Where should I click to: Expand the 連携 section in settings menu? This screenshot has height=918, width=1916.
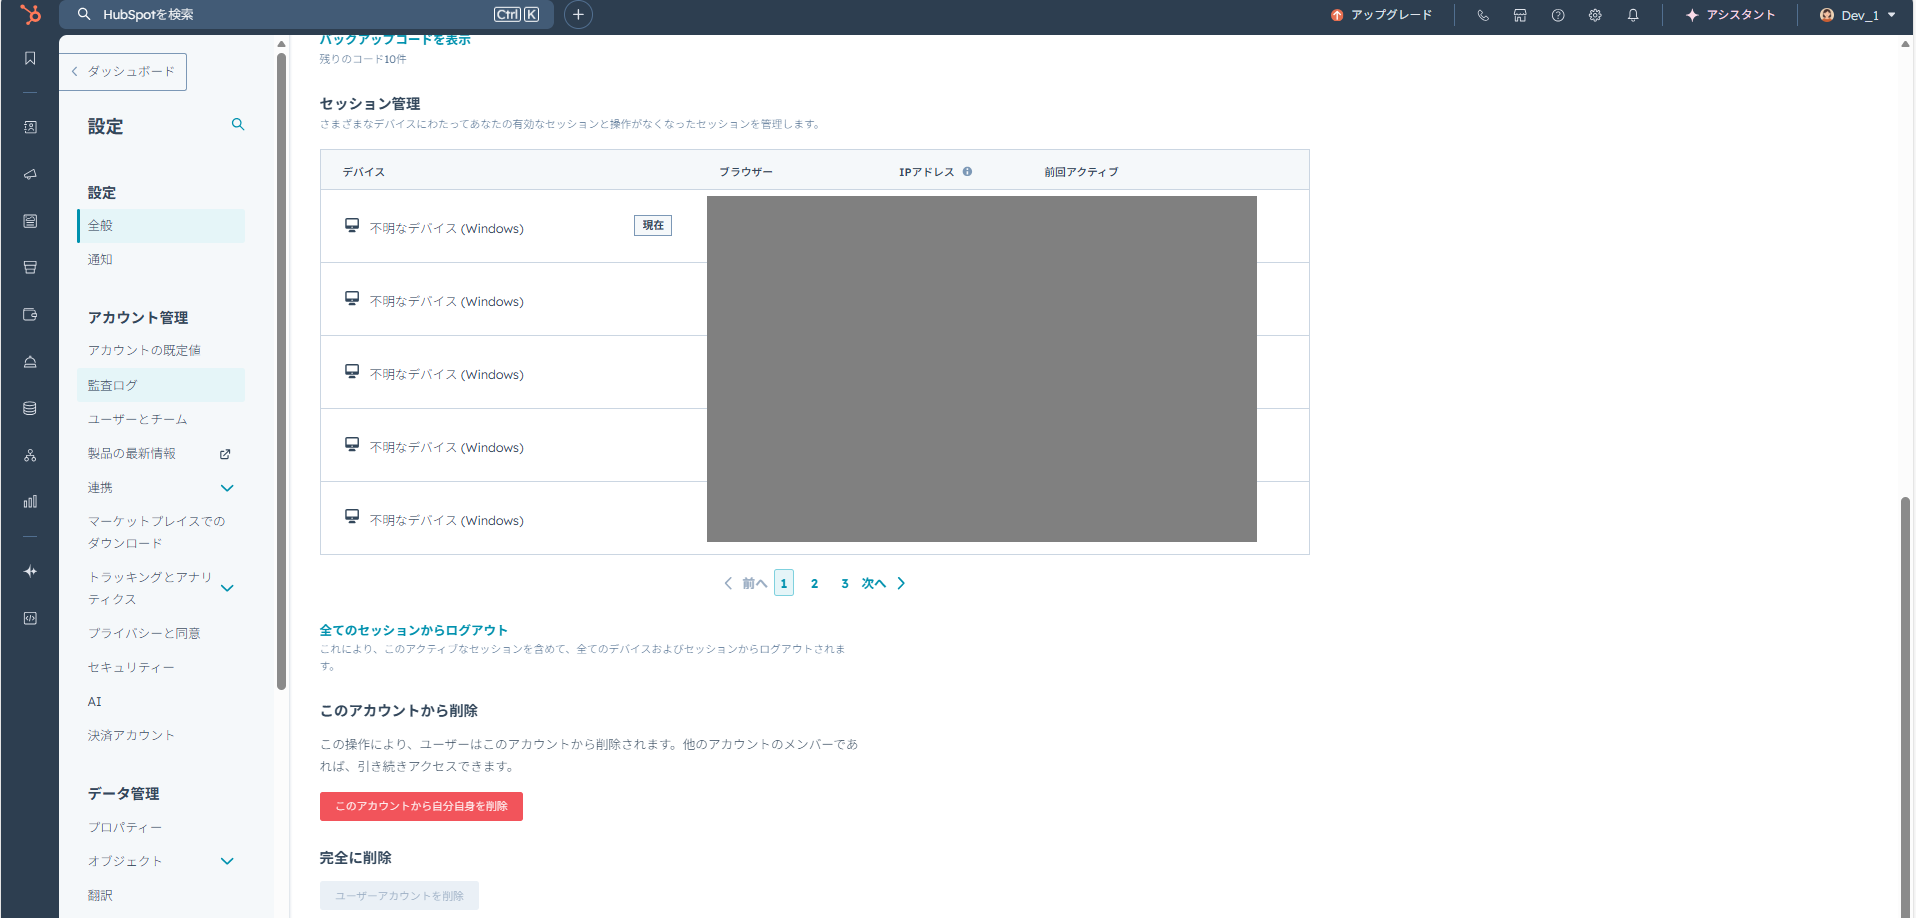pos(227,488)
